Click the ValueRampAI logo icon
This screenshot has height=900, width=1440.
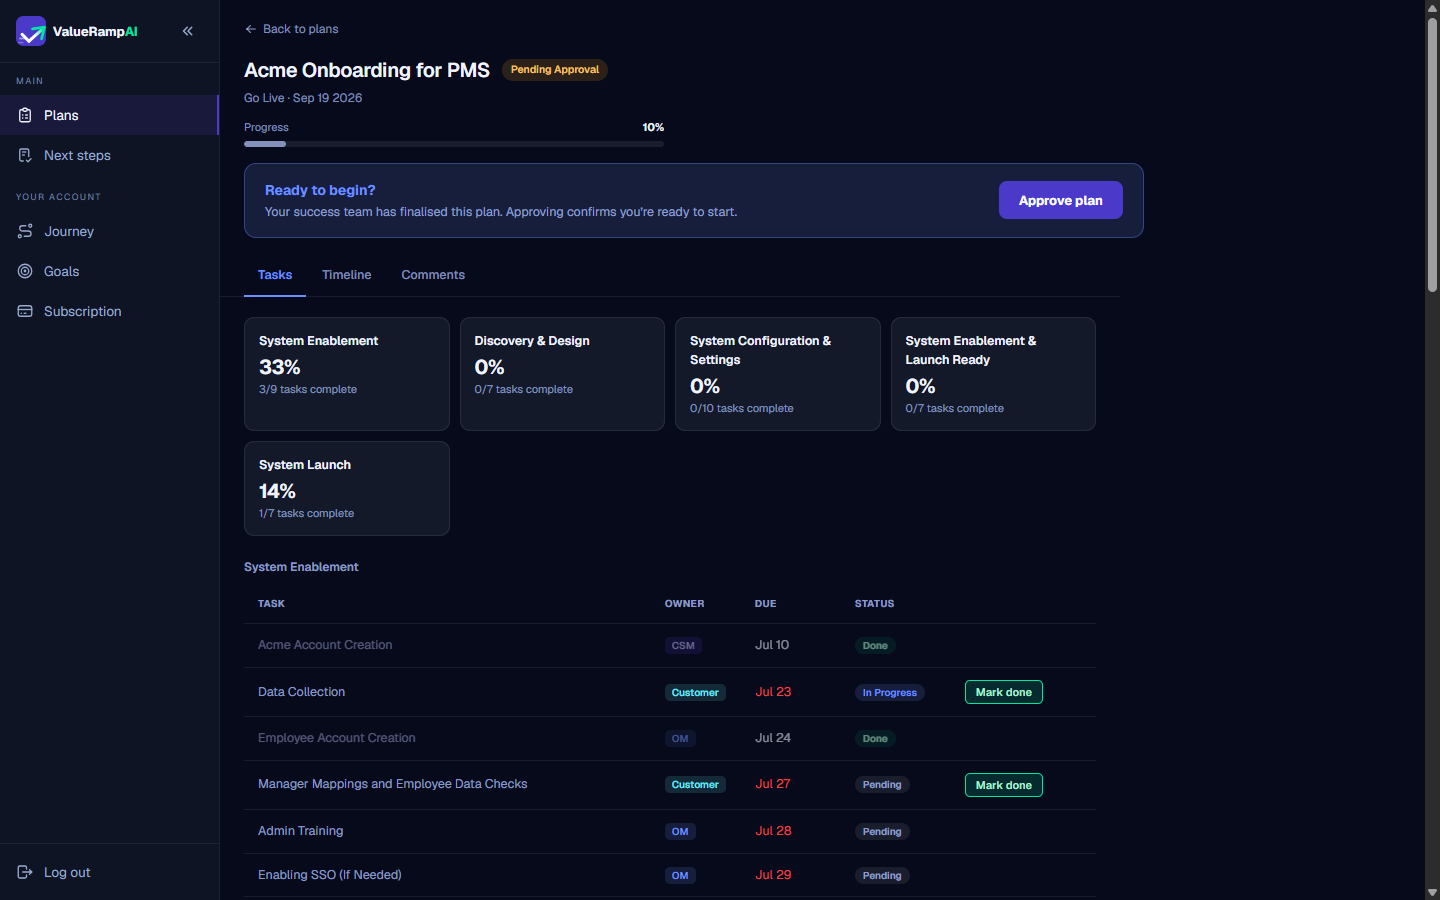click(x=31, y=31)
